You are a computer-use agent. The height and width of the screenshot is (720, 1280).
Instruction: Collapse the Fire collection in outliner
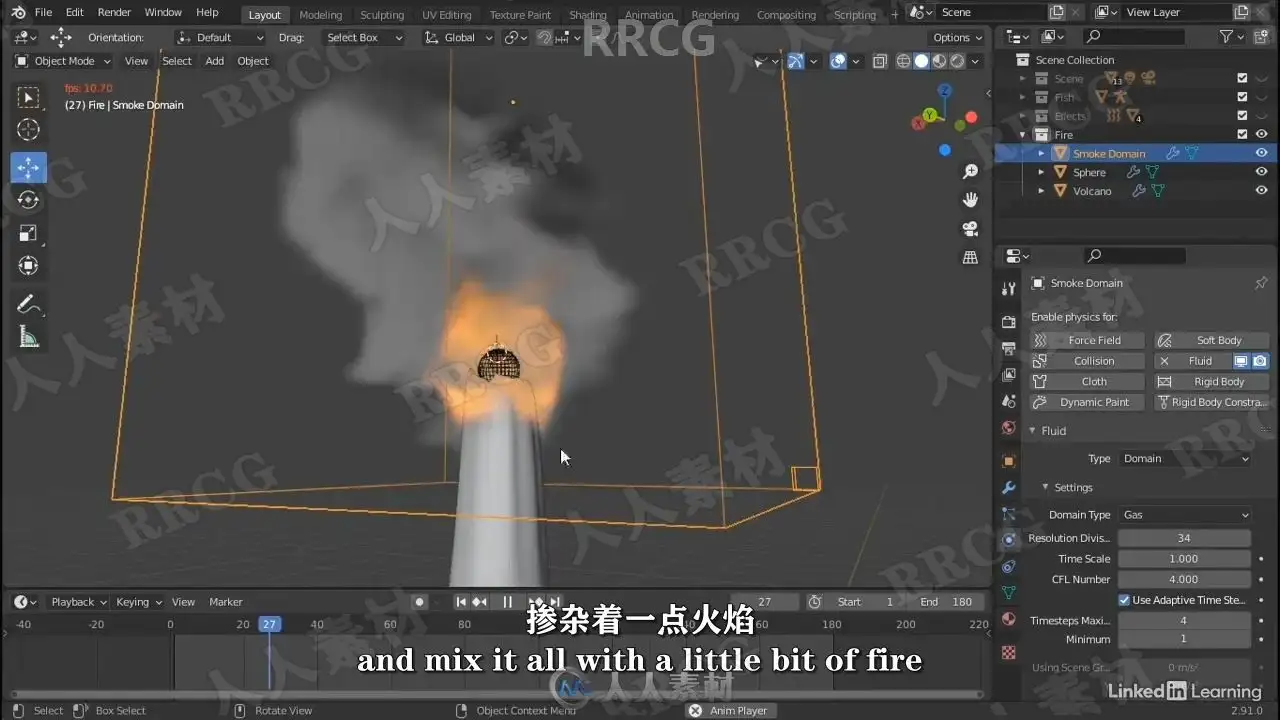pos(1022,134)
